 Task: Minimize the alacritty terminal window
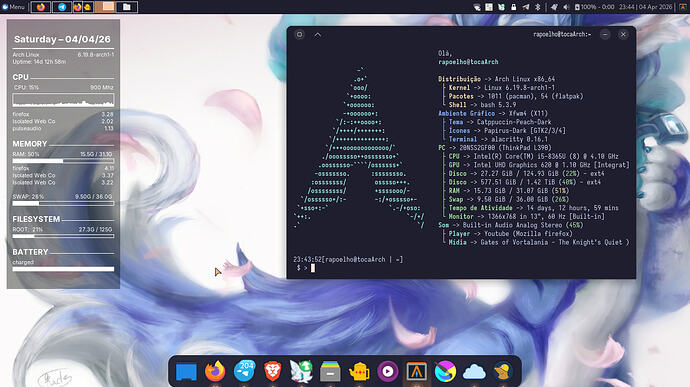click(605, 34)
